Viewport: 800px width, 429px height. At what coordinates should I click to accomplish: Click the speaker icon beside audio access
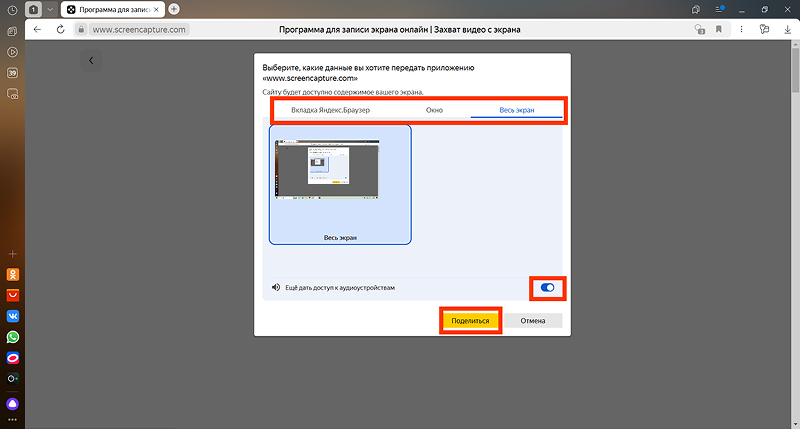(x=276, y=287)
